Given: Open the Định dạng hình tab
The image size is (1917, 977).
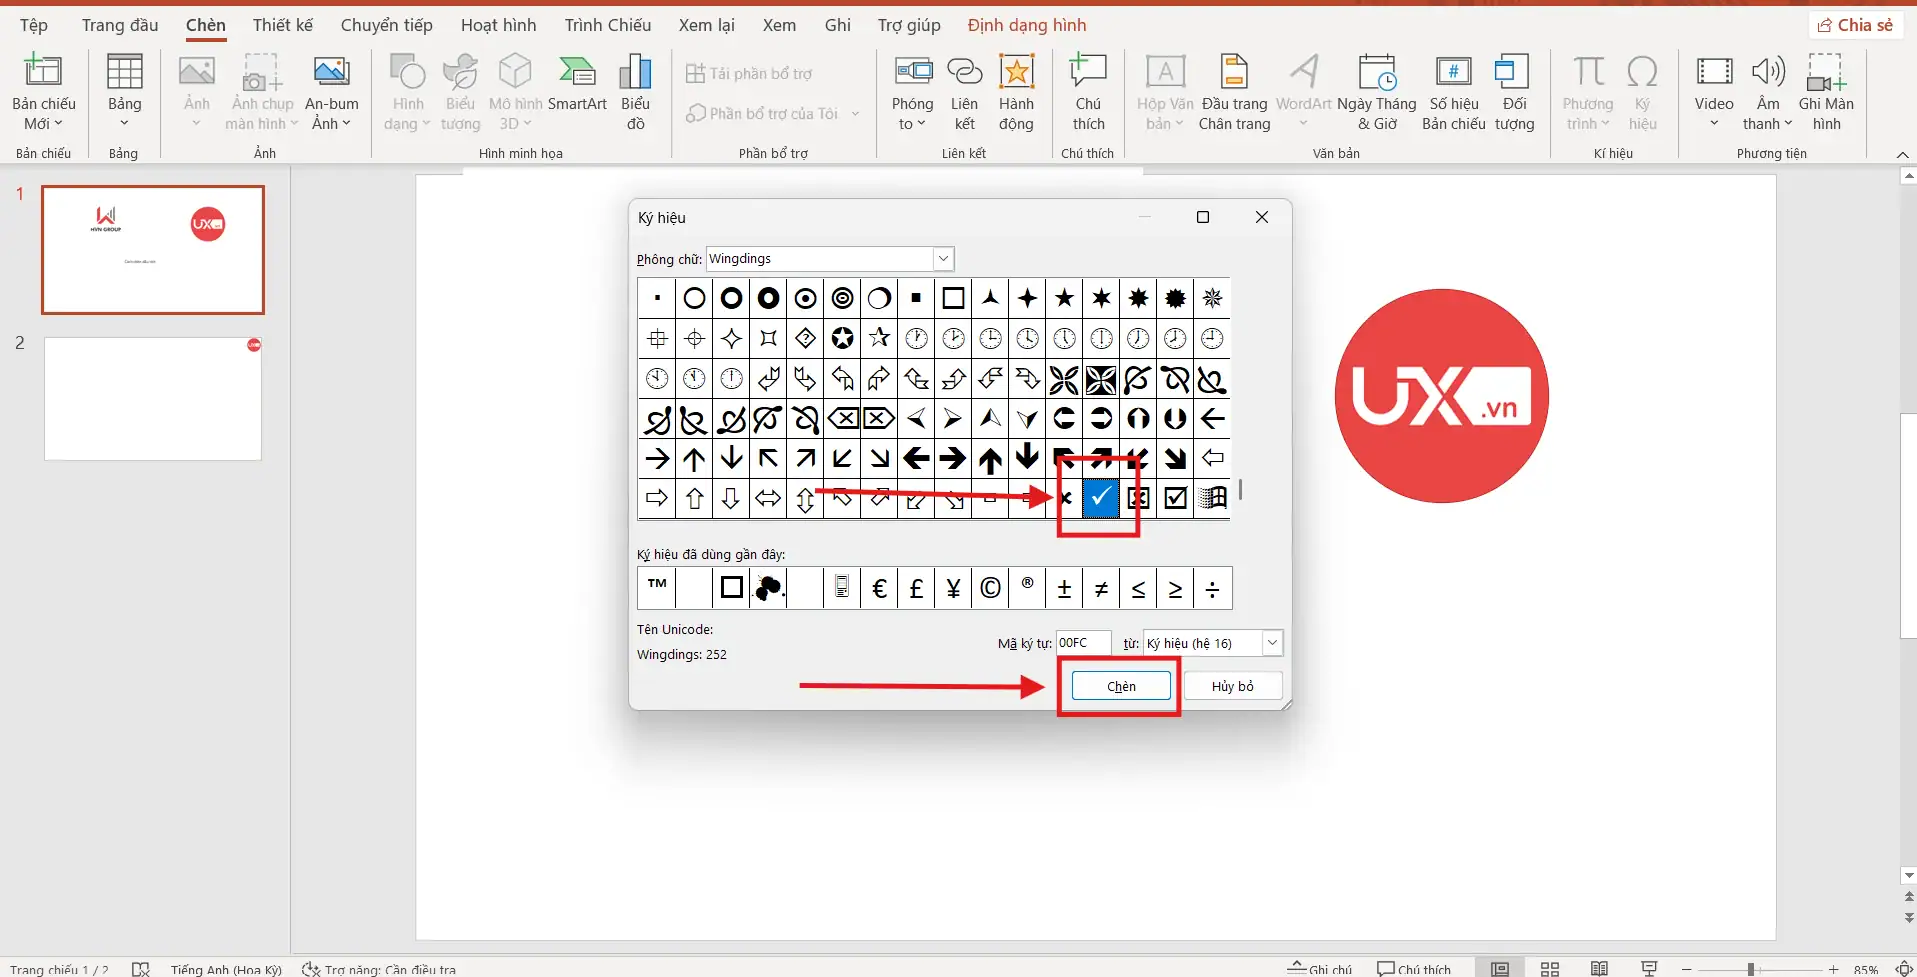Looking at the screenshot, I should click(x=1027, y=25).
